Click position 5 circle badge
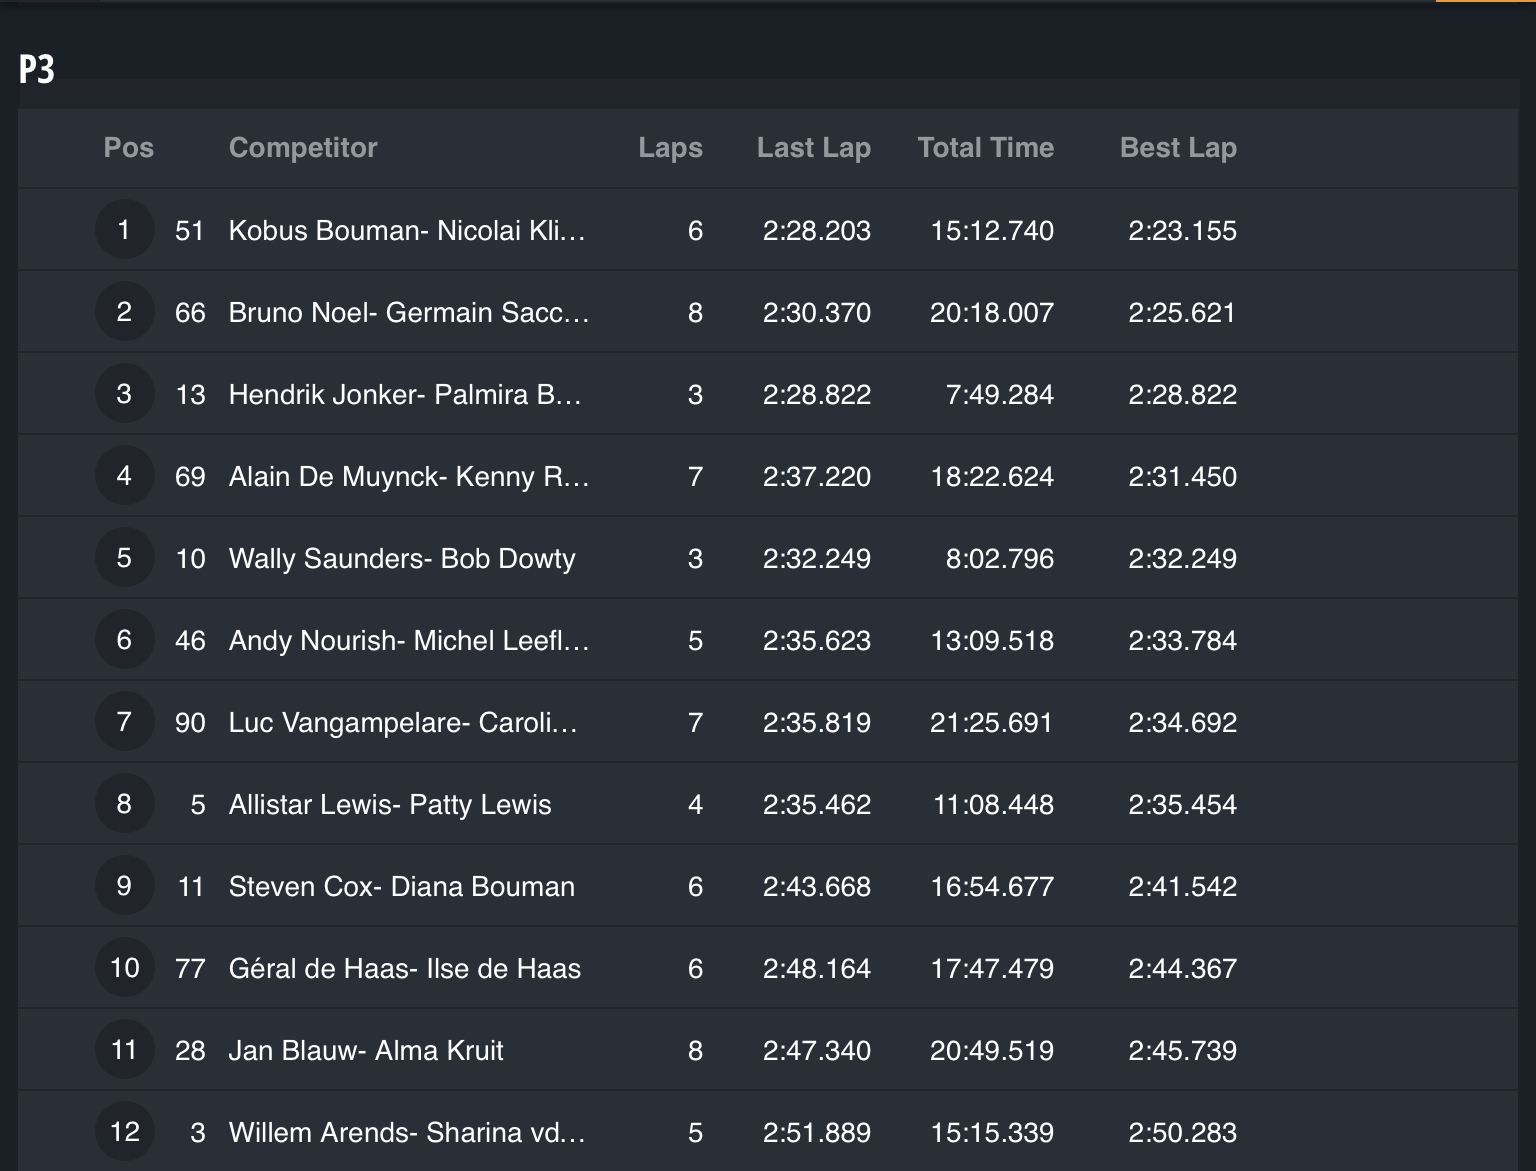Image resolution: width=1536 pixels, height=1171 pixels. tap(124, 558)
